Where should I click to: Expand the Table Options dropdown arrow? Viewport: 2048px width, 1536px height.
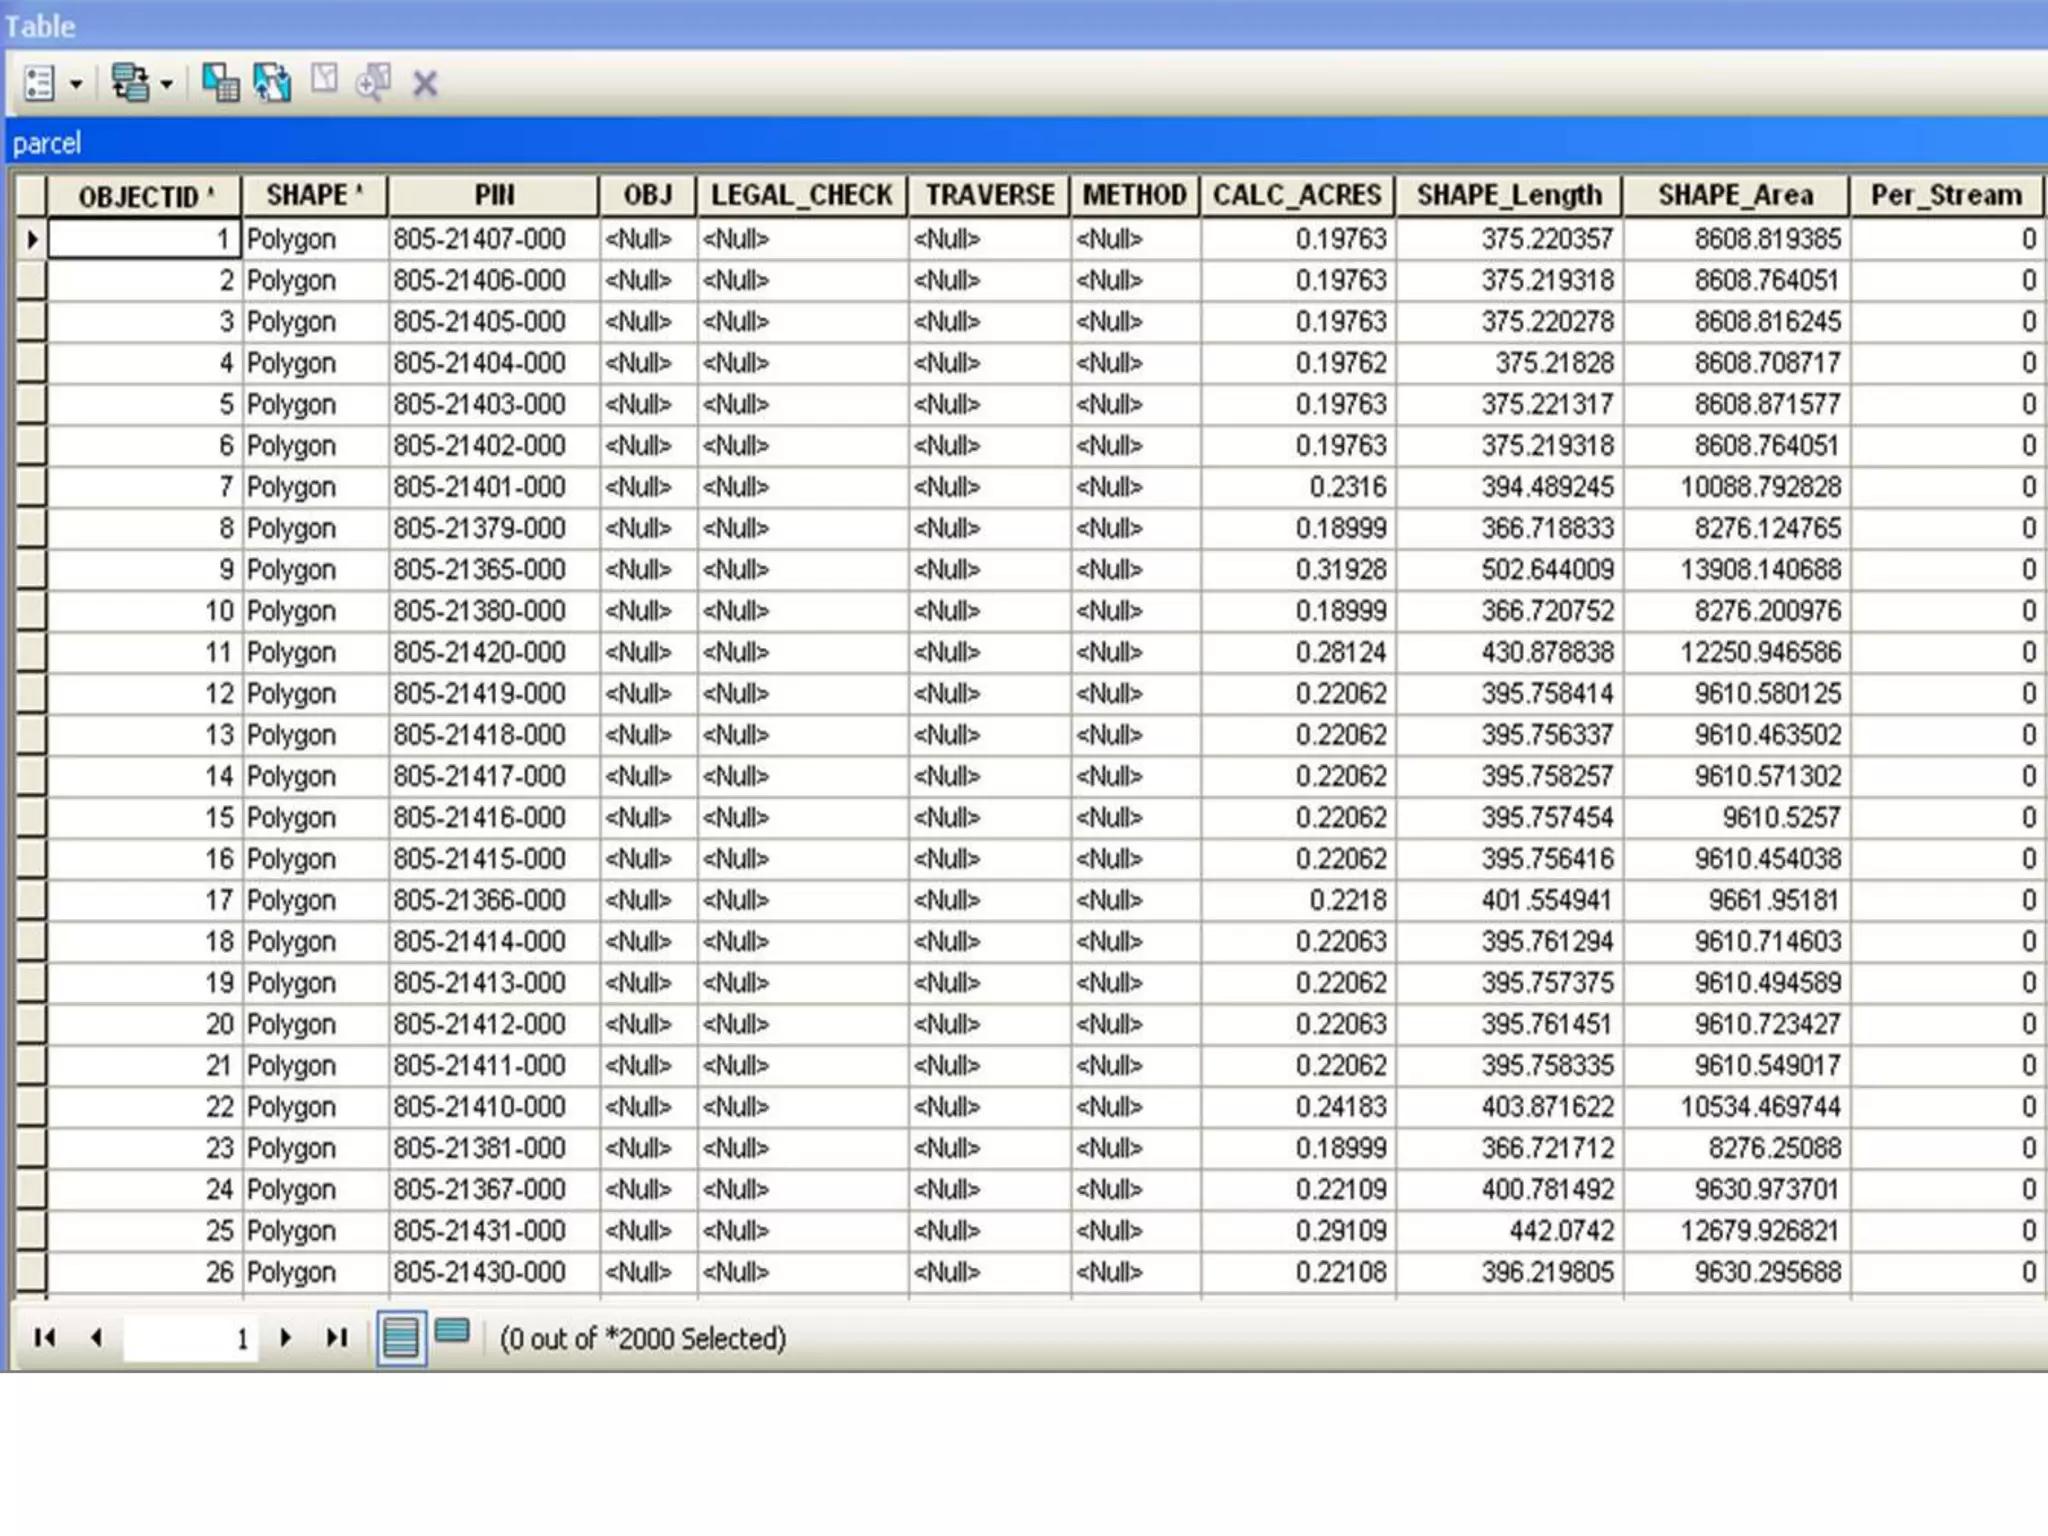tap(76, 85)
